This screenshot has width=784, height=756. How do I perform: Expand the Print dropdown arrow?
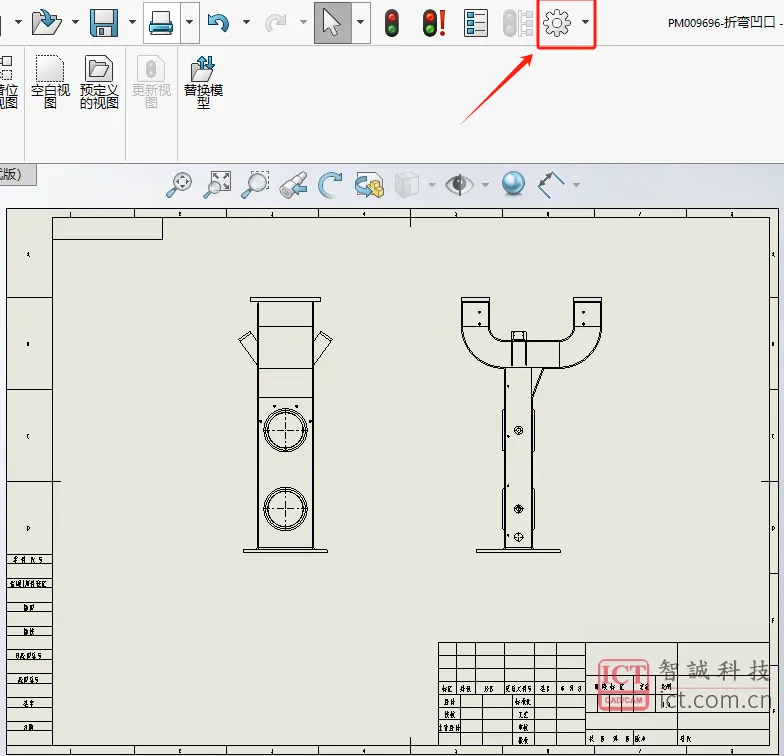pos(190,22)
